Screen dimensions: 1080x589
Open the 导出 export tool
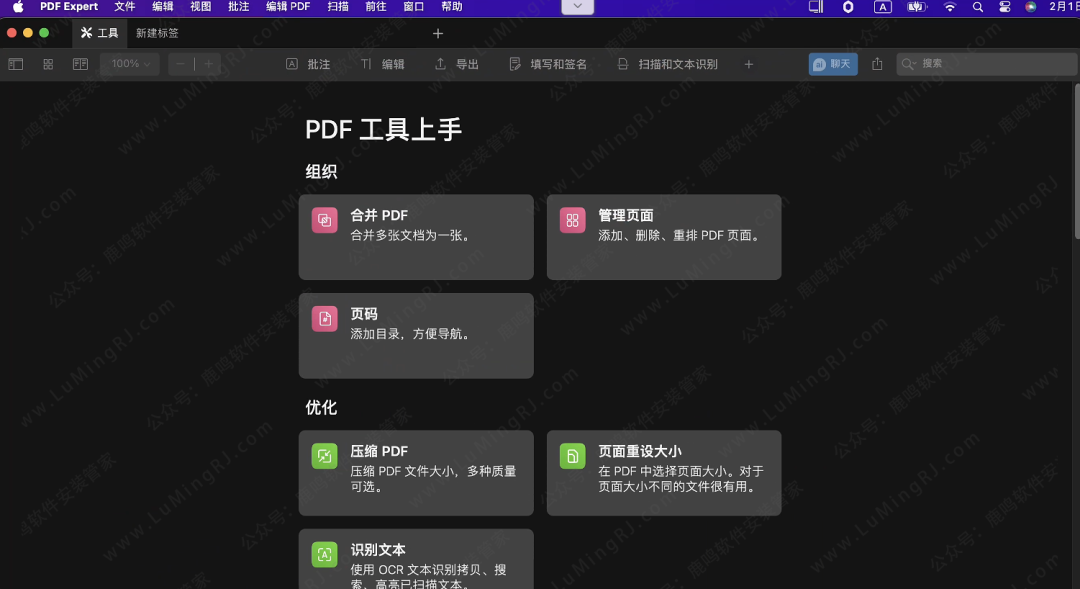(x=456, y=64)
